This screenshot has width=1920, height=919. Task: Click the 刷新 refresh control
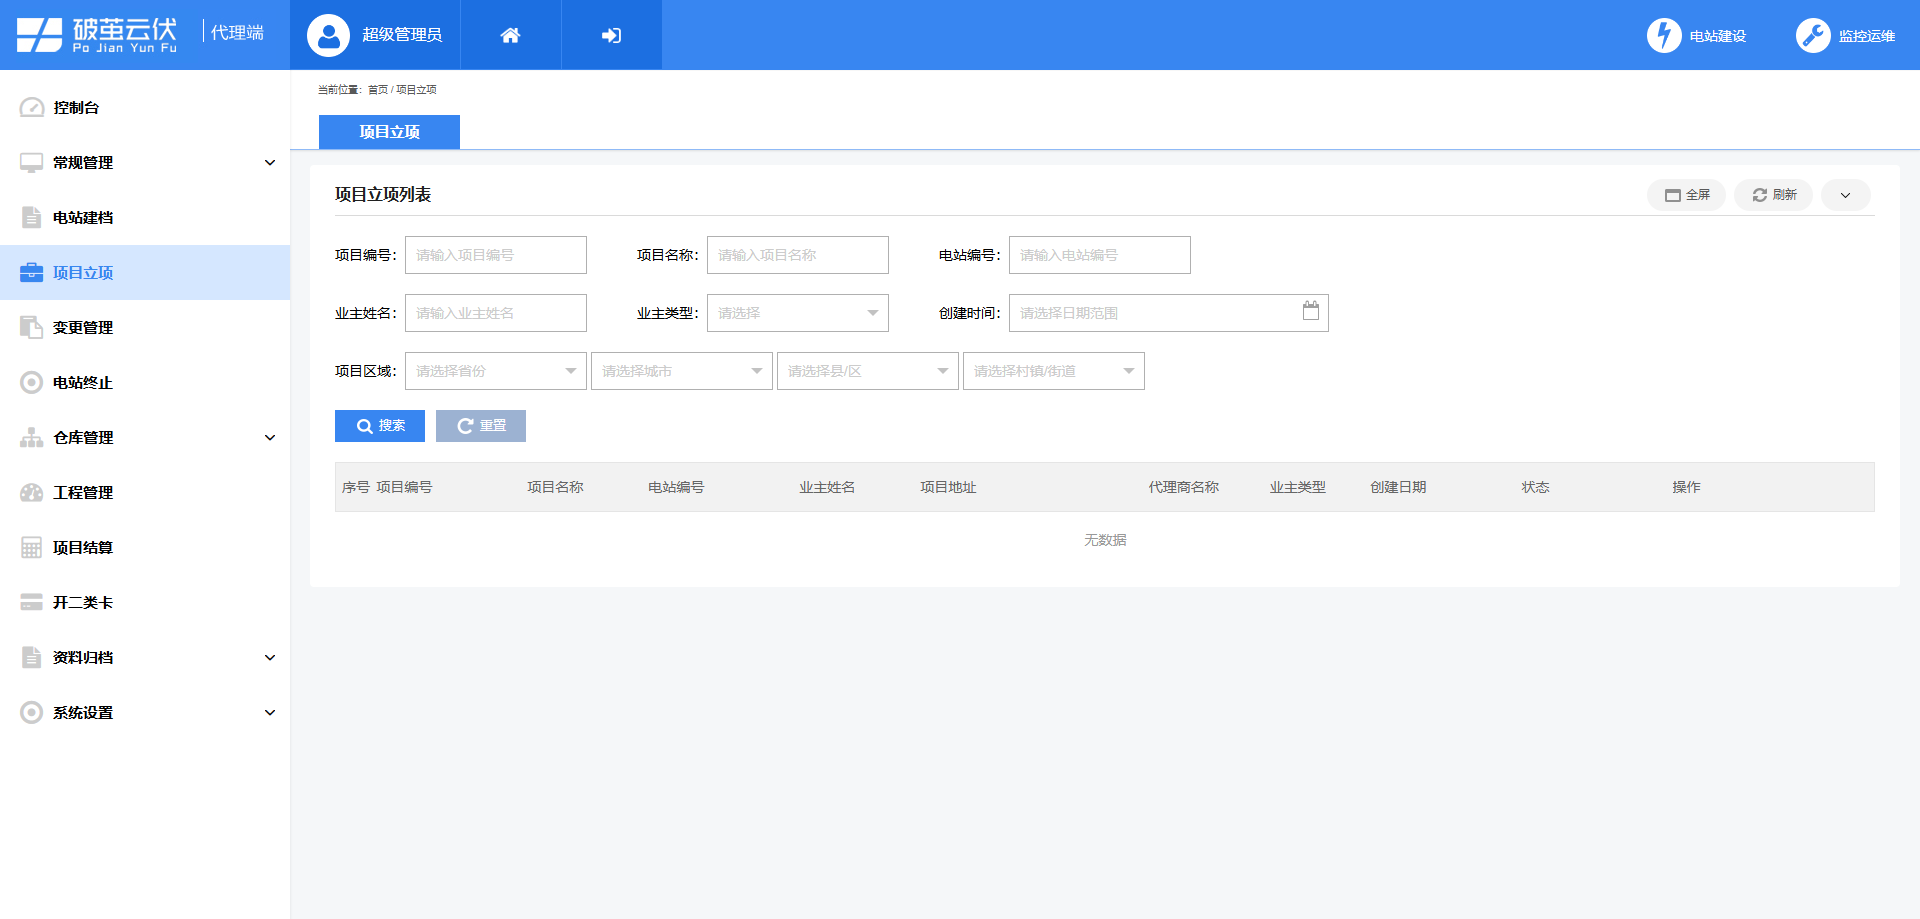(x=1773, y=195)
